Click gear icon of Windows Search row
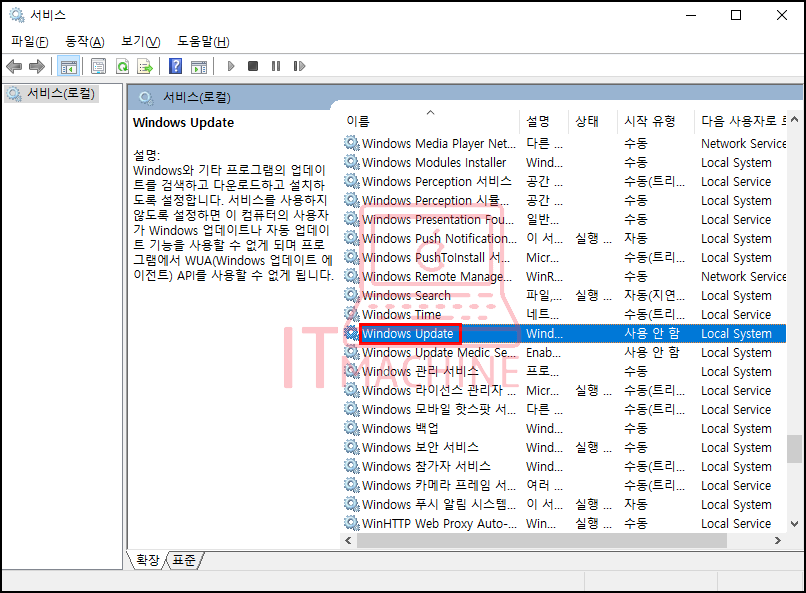This screenshot has height=593, width=806. point(352,295)
